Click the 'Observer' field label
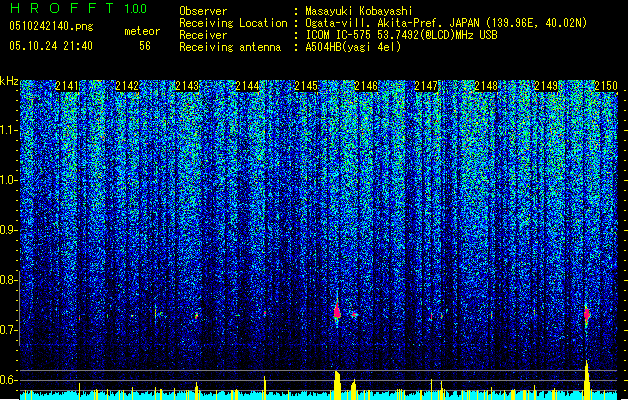Screen dimensions: 629x400 pyautogui.click(x=203, y=11)
